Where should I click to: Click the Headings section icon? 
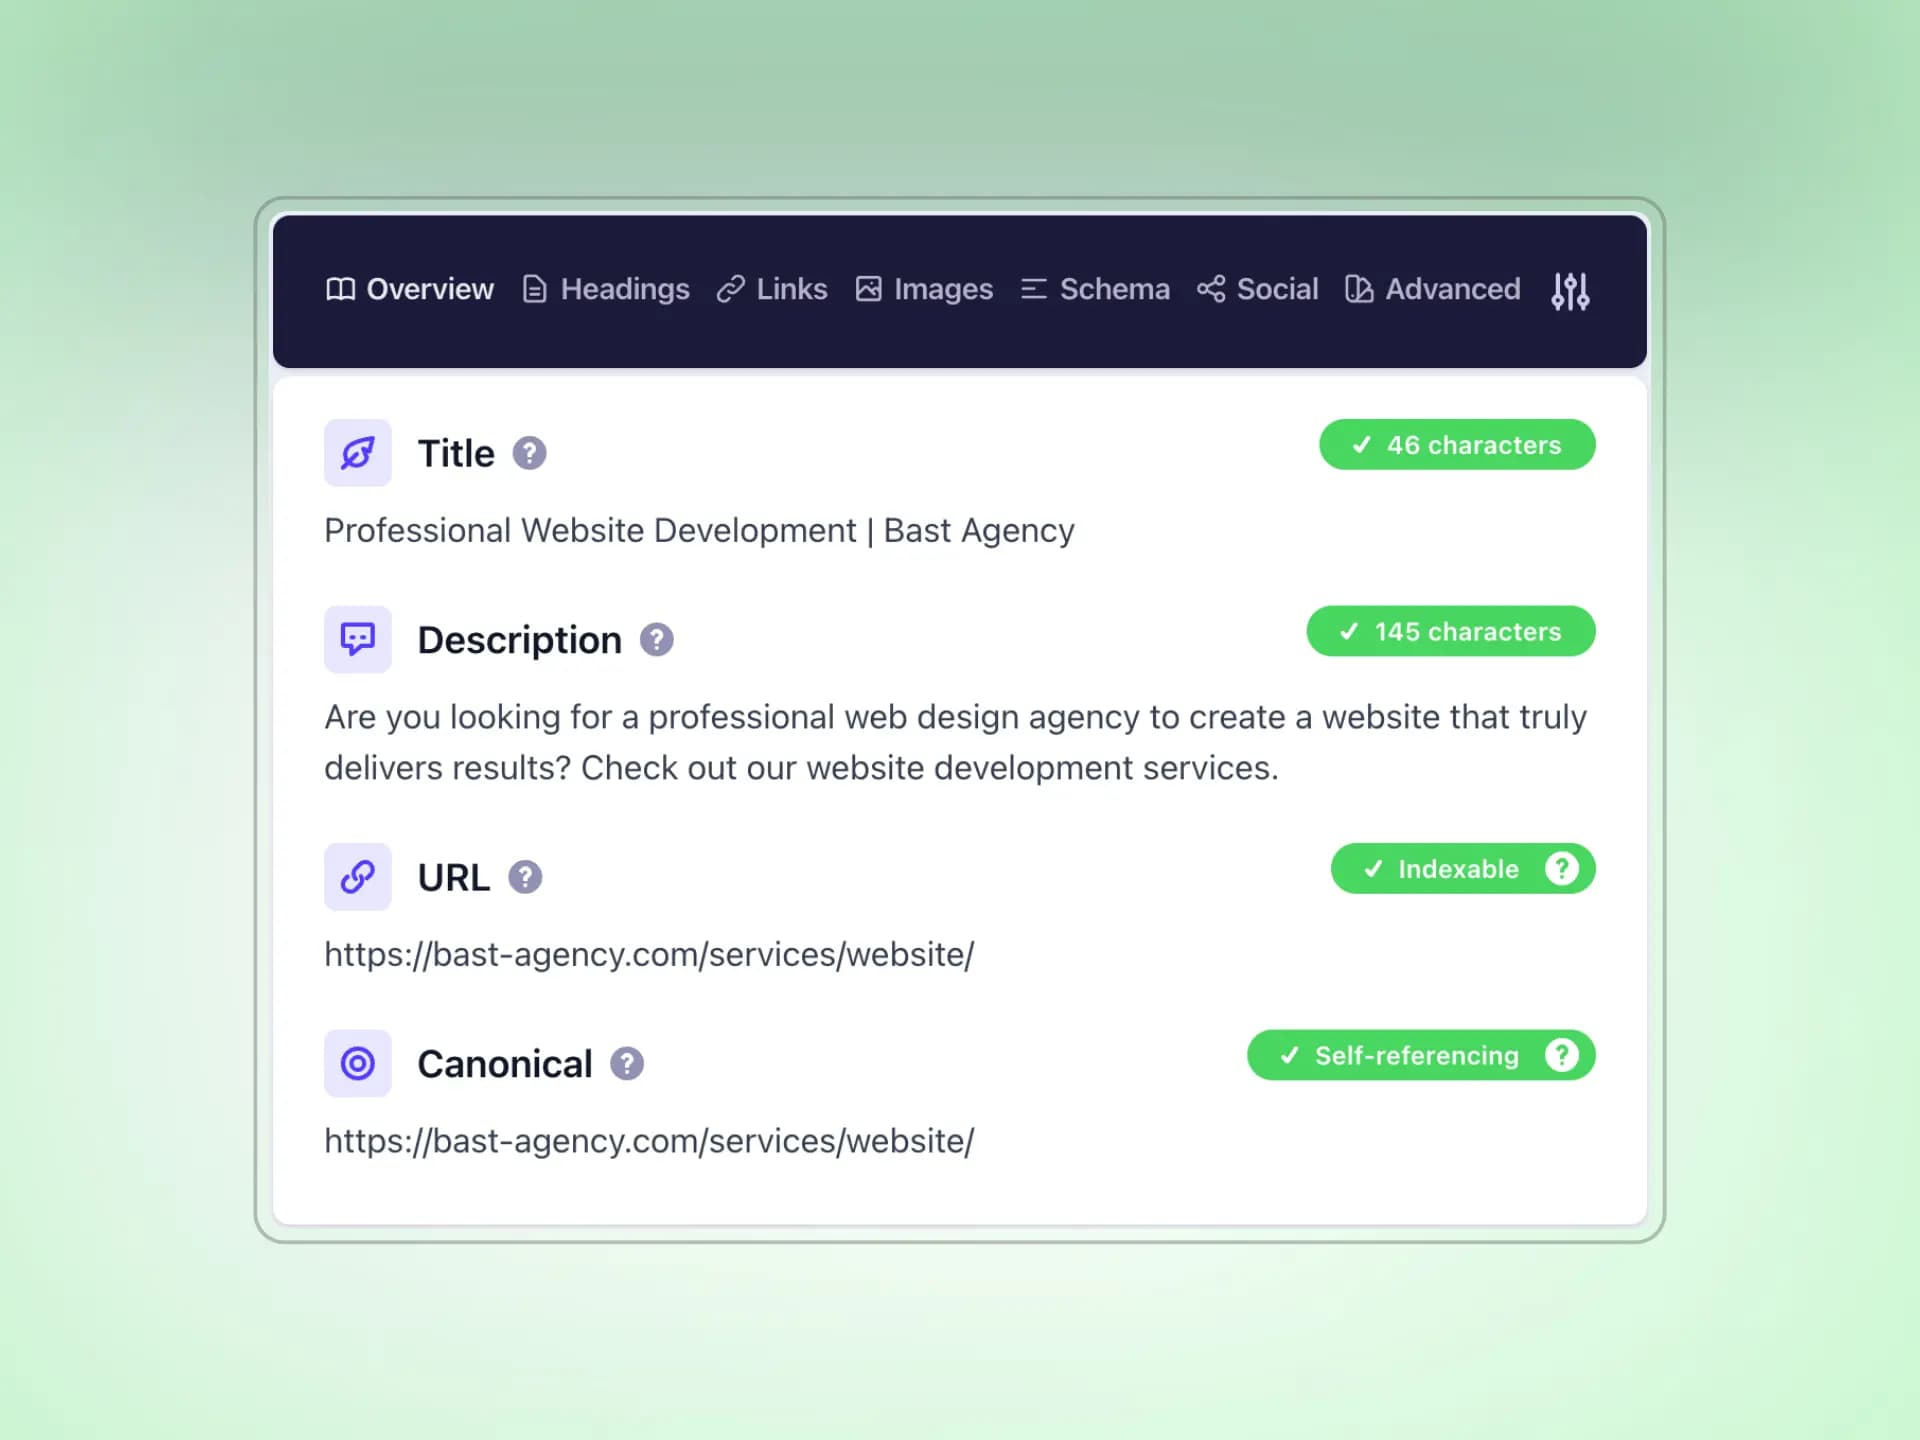[x=535, y=289]
